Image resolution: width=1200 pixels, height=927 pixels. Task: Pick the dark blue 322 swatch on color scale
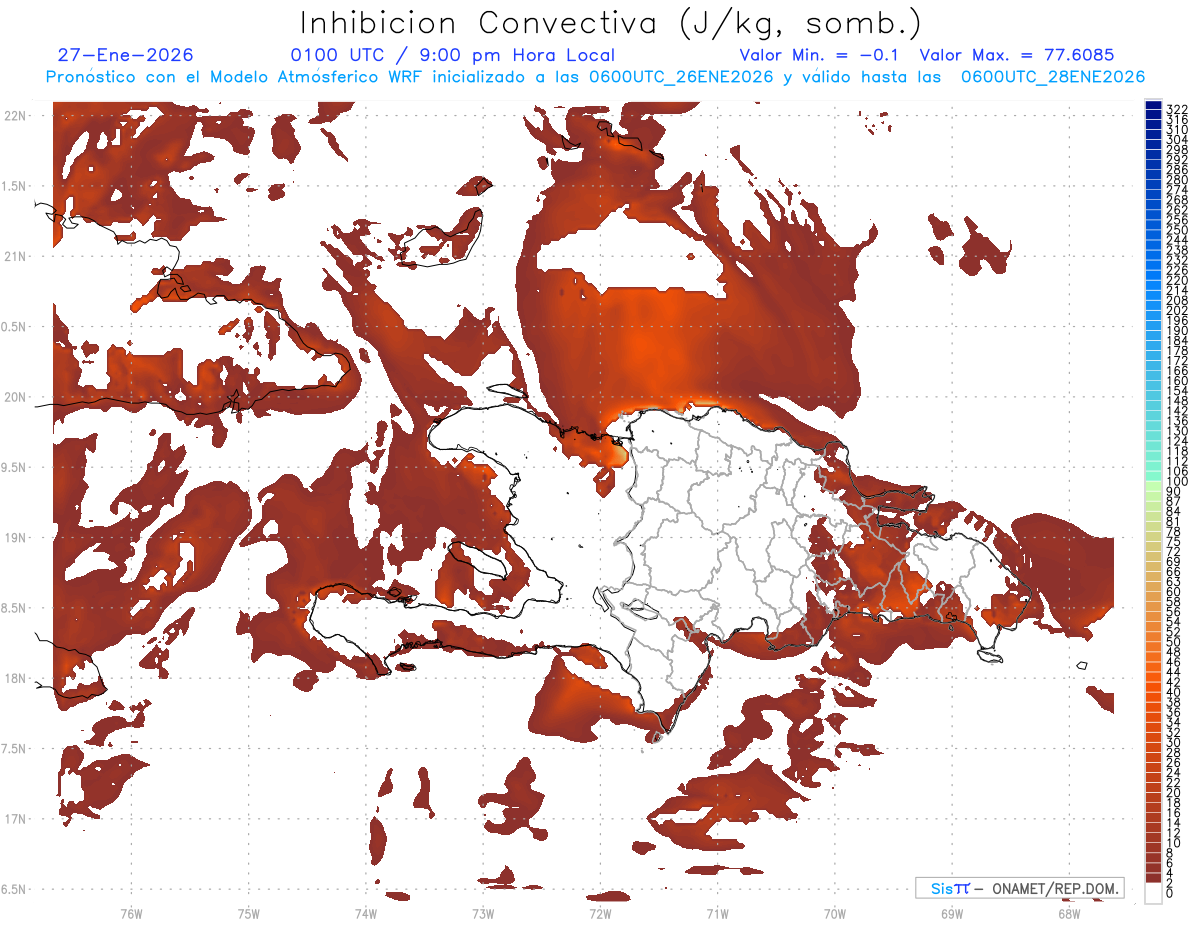point(1153,107)
